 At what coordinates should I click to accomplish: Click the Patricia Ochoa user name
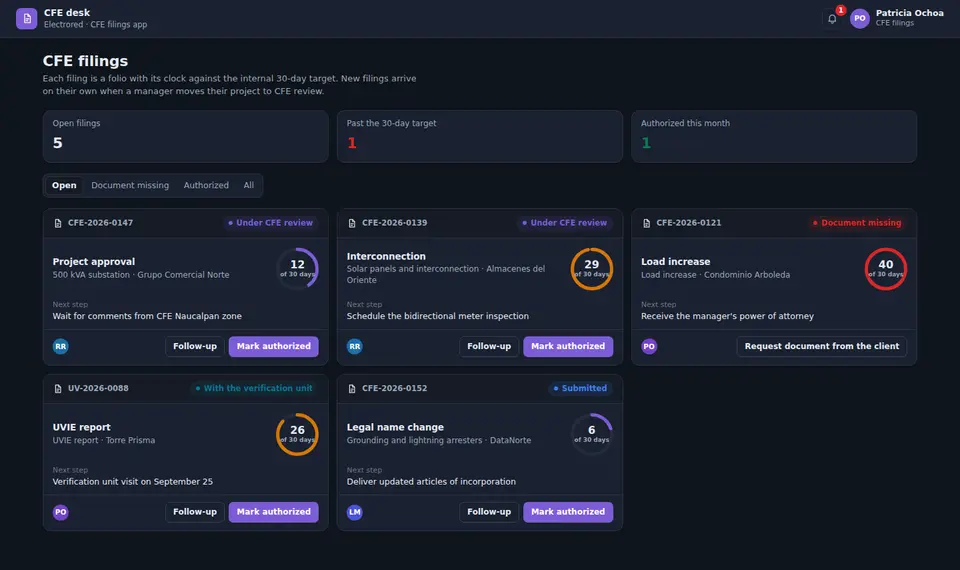click(x=909, y=13)
